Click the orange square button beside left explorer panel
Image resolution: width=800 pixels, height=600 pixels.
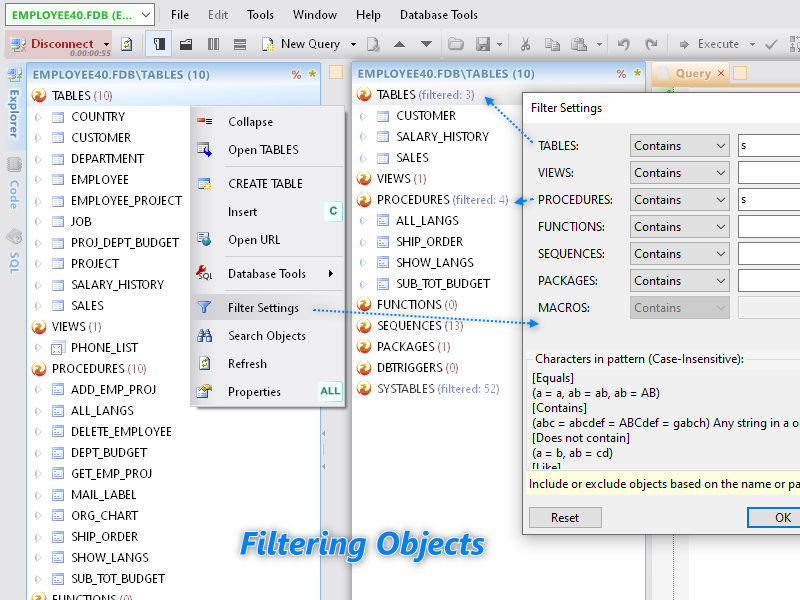(336, 72)
